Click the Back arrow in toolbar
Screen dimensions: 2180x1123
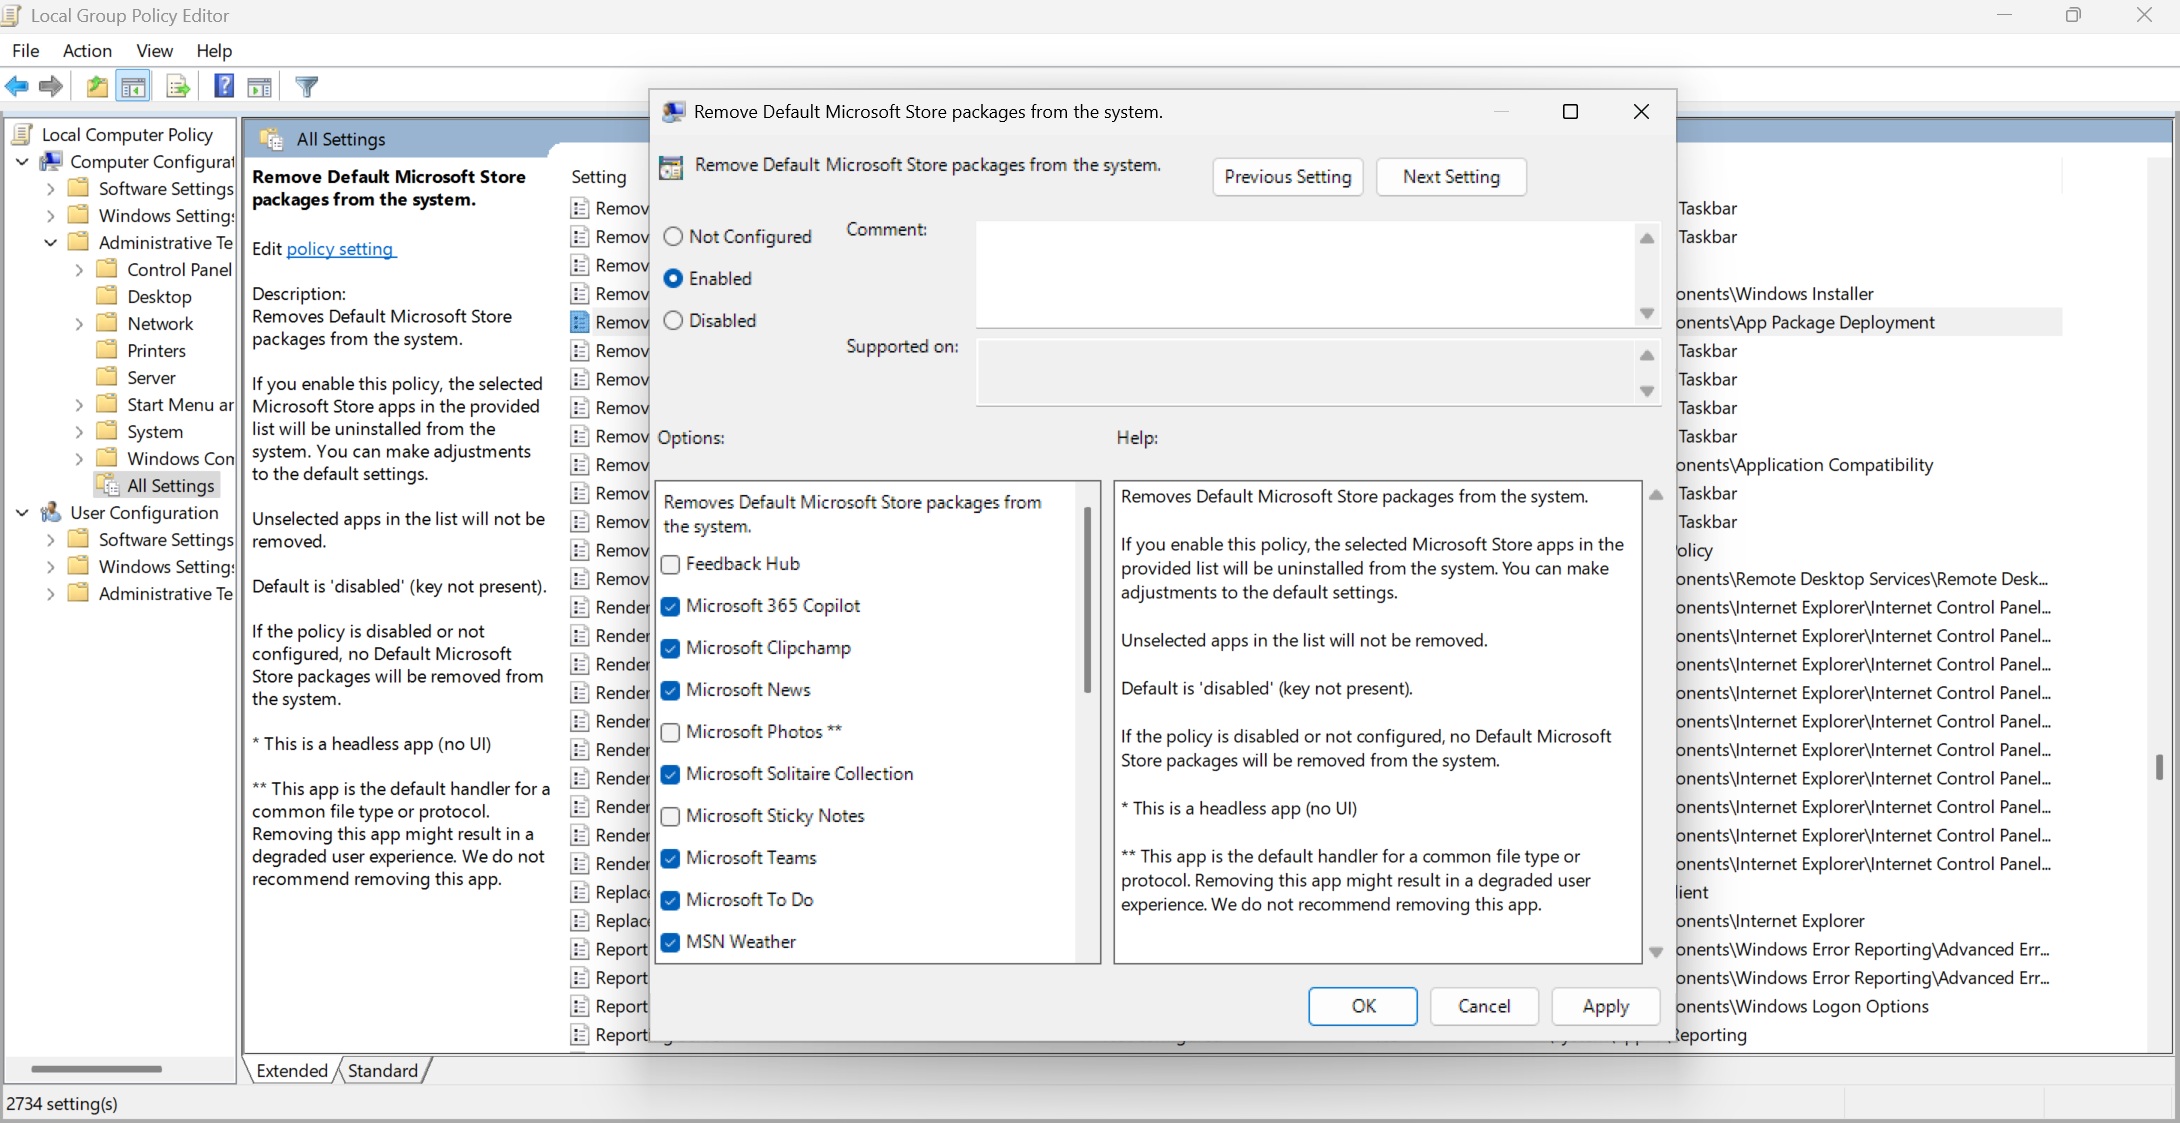point(17,87)
